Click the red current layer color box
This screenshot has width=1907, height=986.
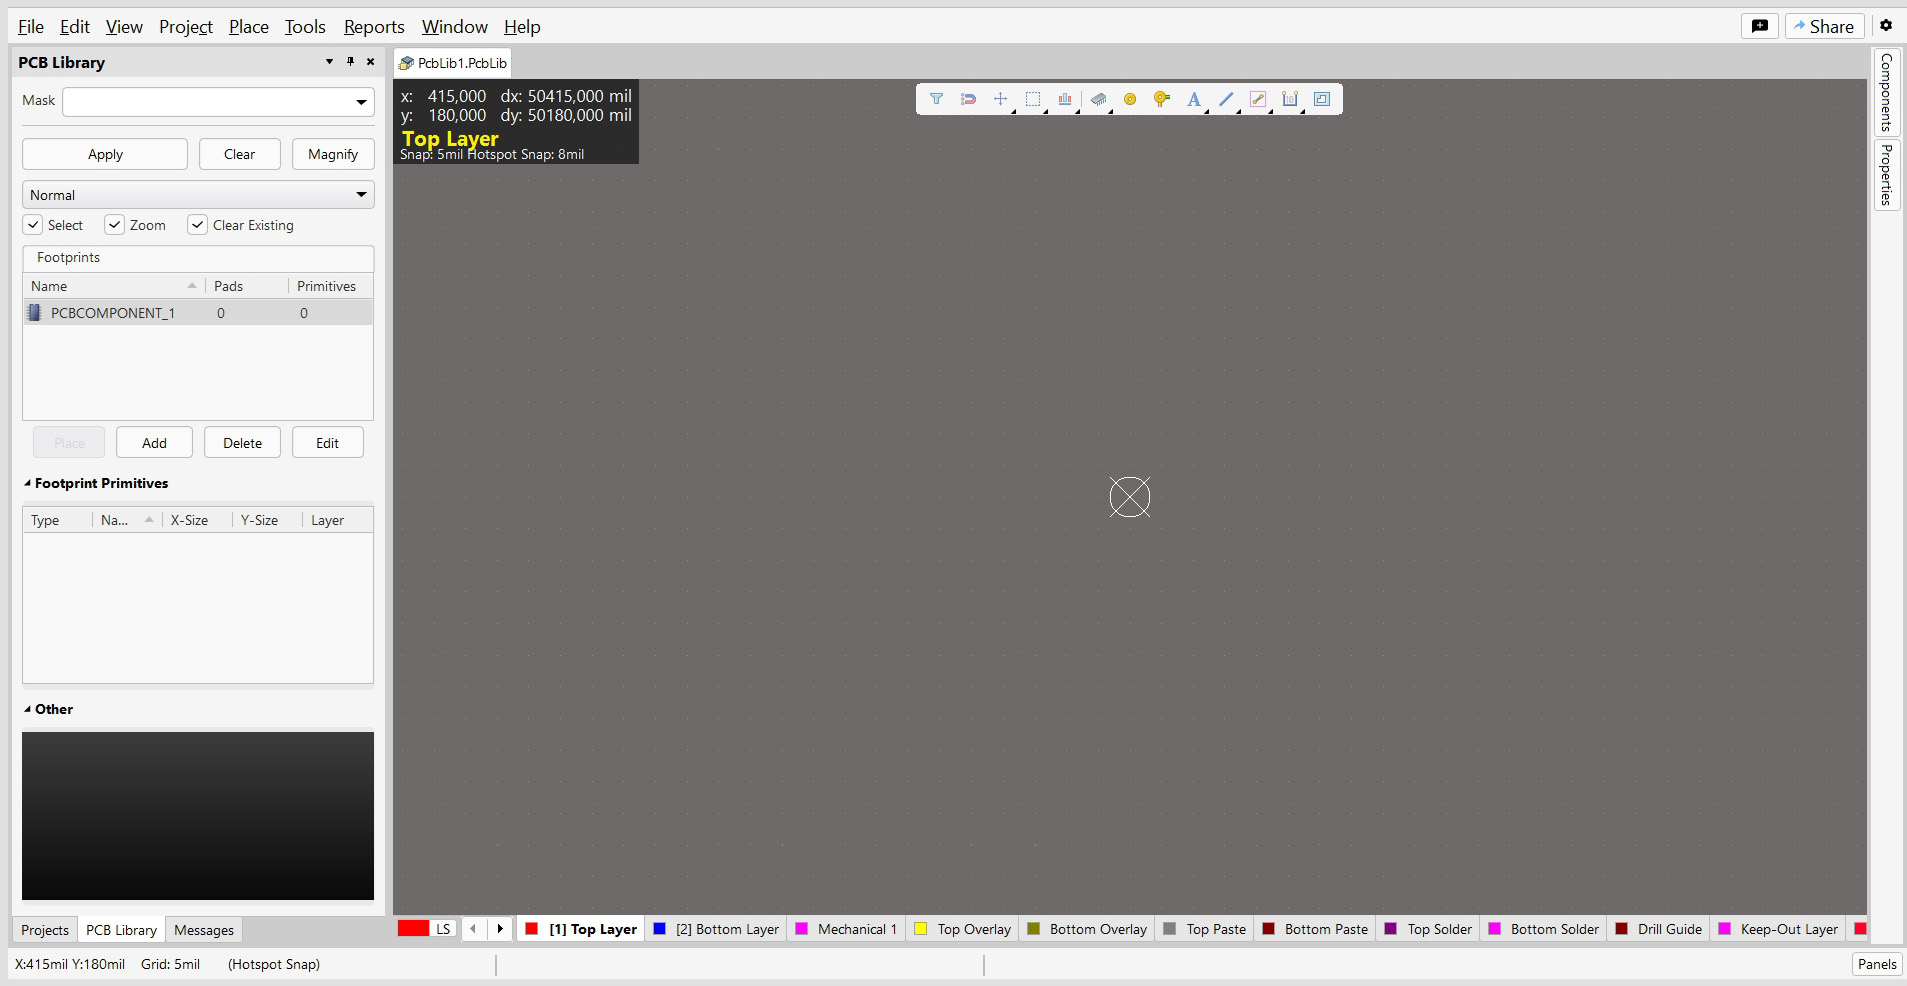tap(413, 929)
